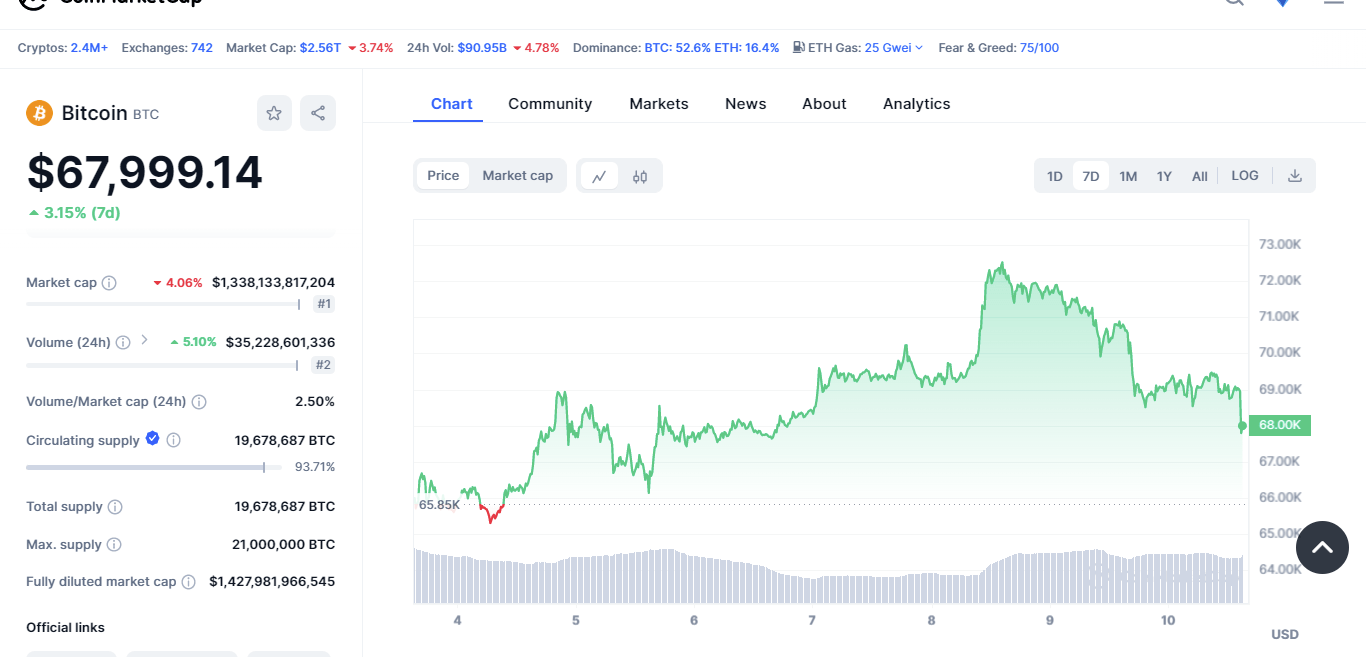Click info icon next to Volume (24h)

coord(123,342)
